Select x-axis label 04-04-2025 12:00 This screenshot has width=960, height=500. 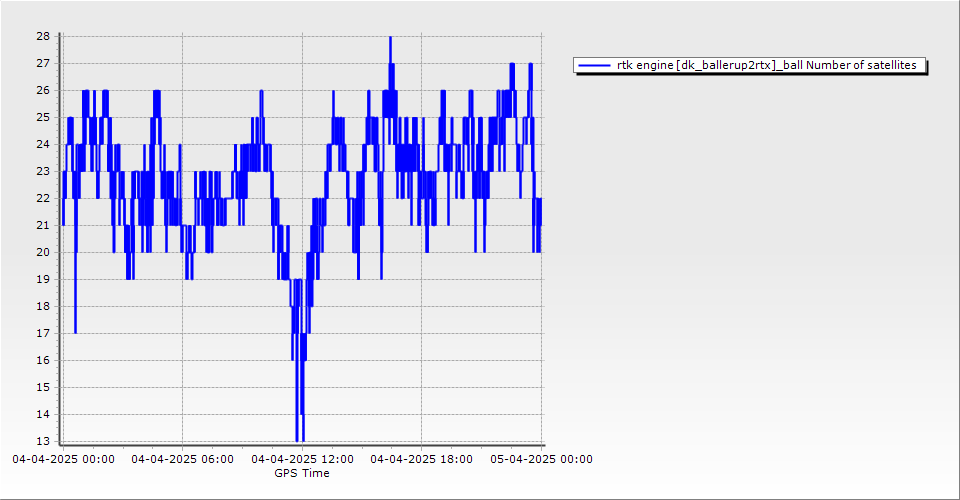302,459
